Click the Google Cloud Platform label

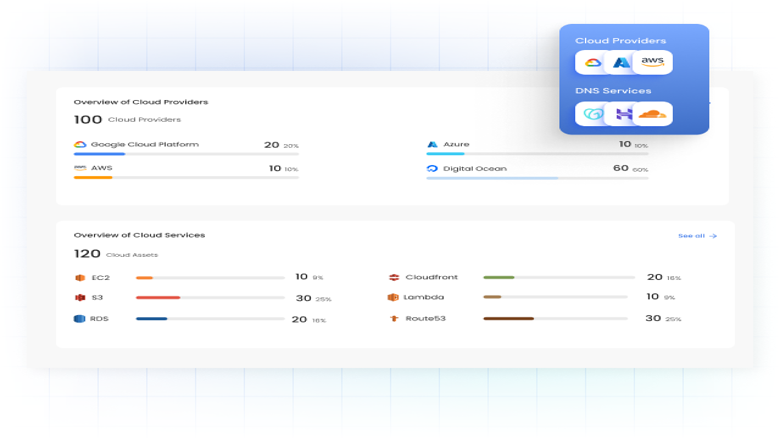[x=145, y=145]
